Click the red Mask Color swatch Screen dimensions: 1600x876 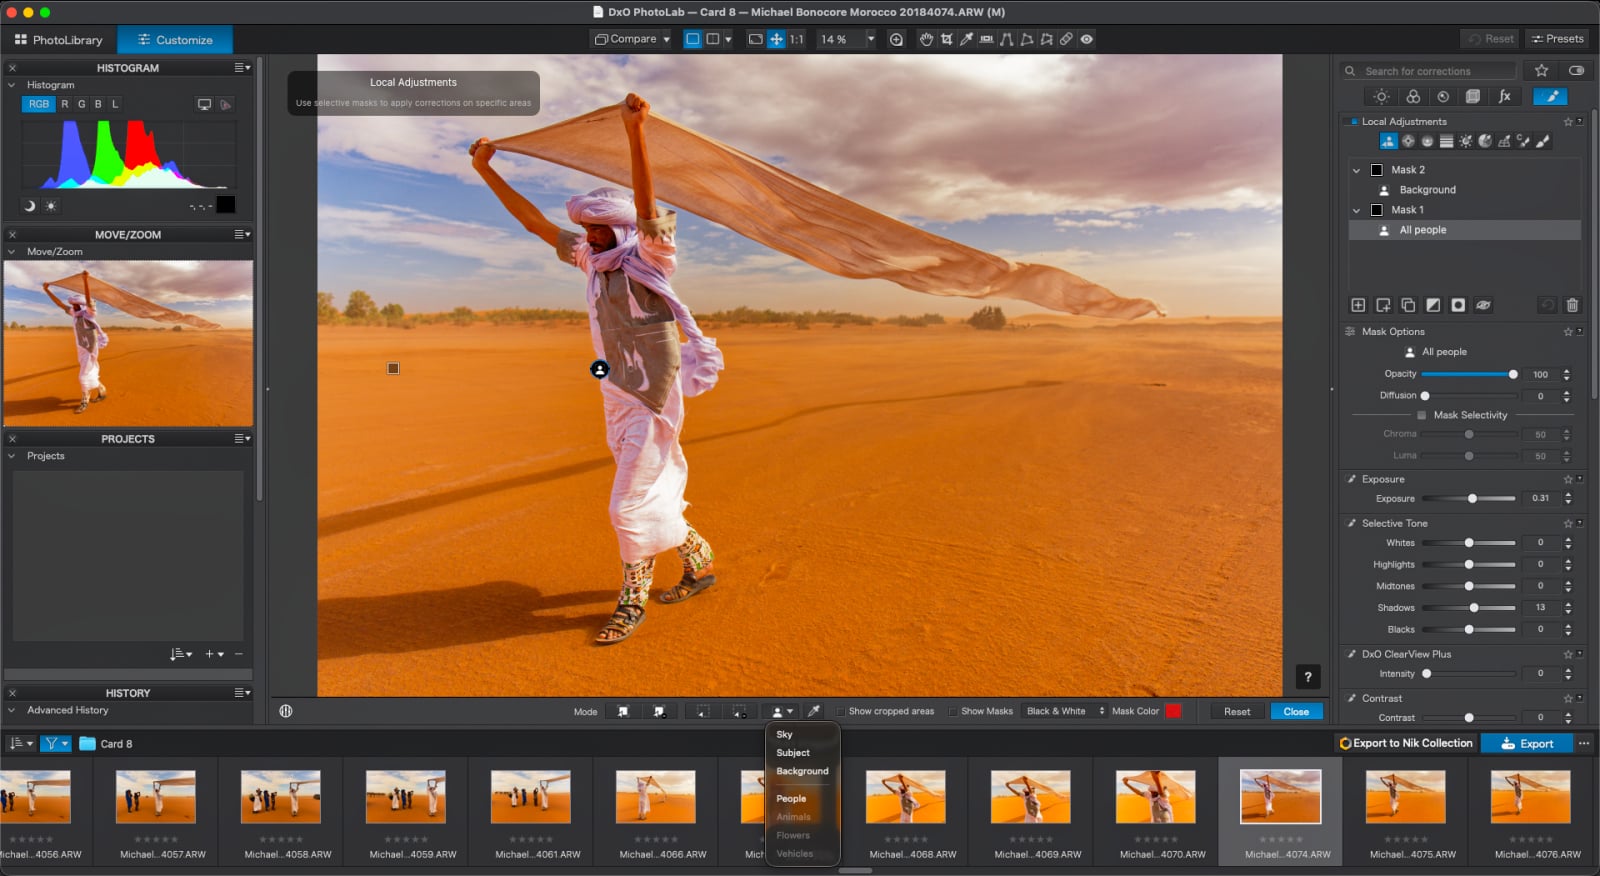point(1173,711)
